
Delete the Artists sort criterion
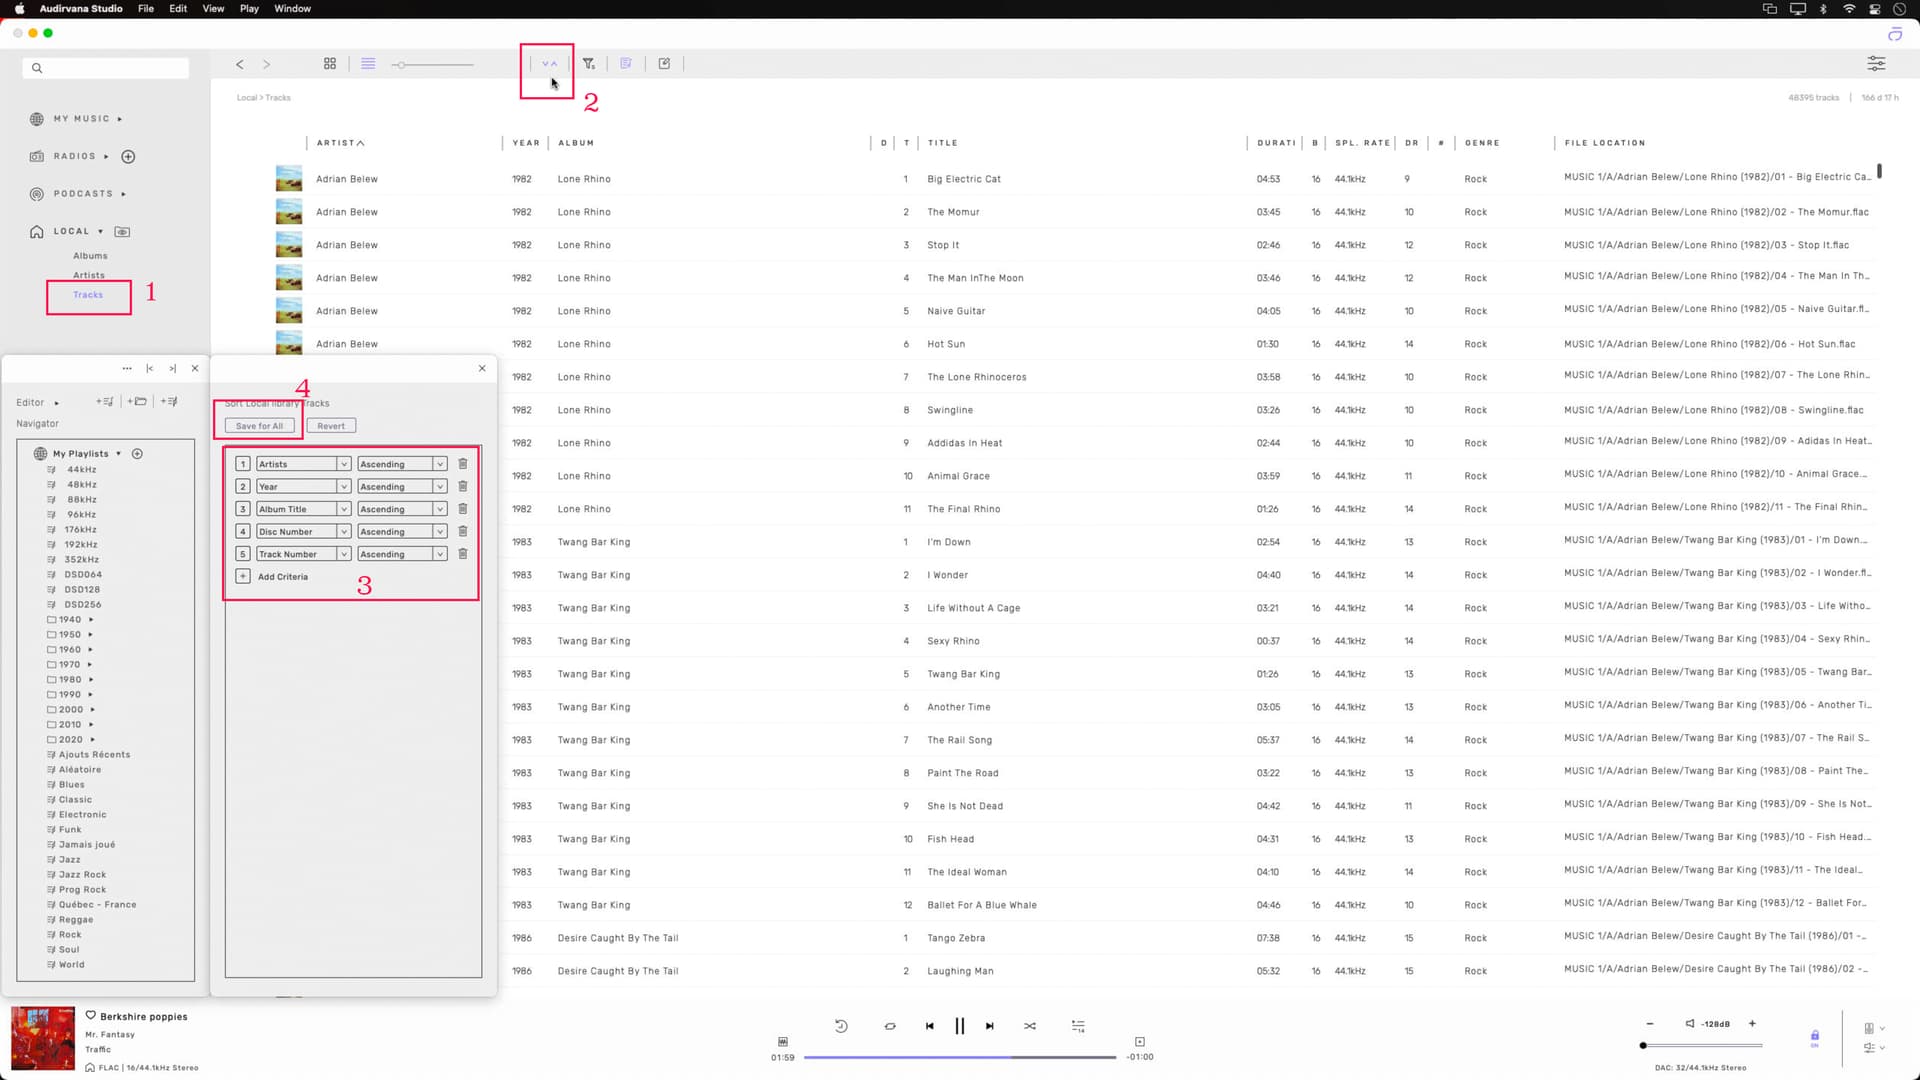pos(463,464)
